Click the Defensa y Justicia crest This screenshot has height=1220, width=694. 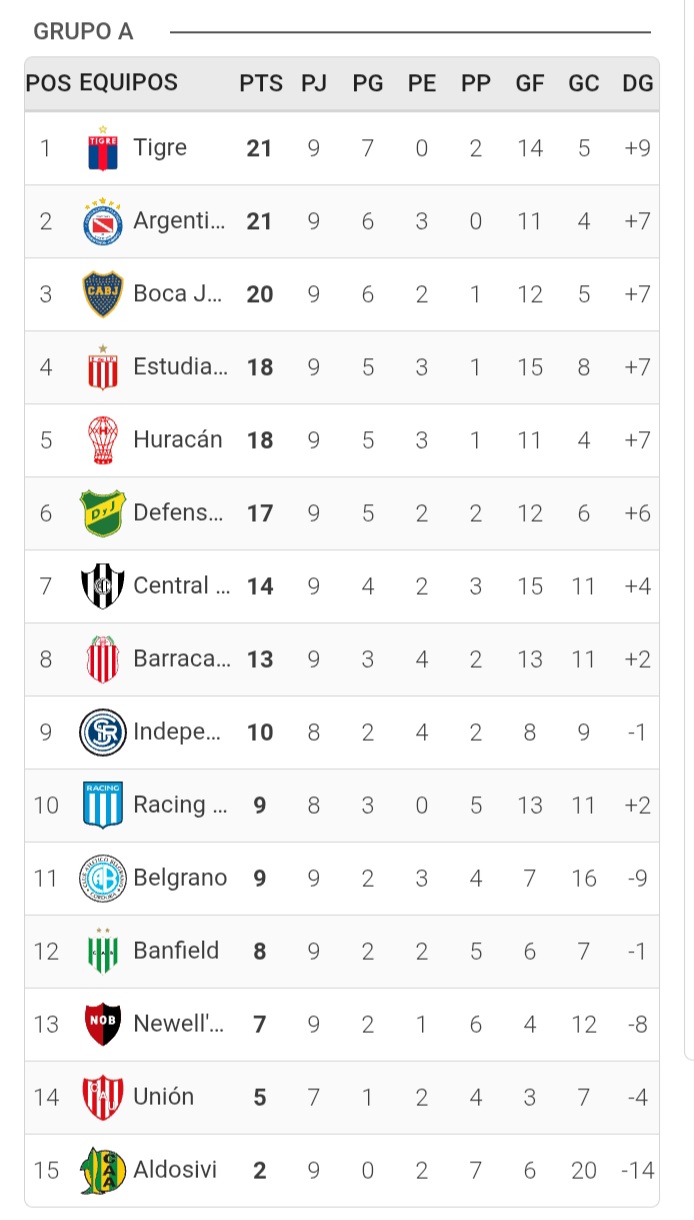click(x=103, y=514)
